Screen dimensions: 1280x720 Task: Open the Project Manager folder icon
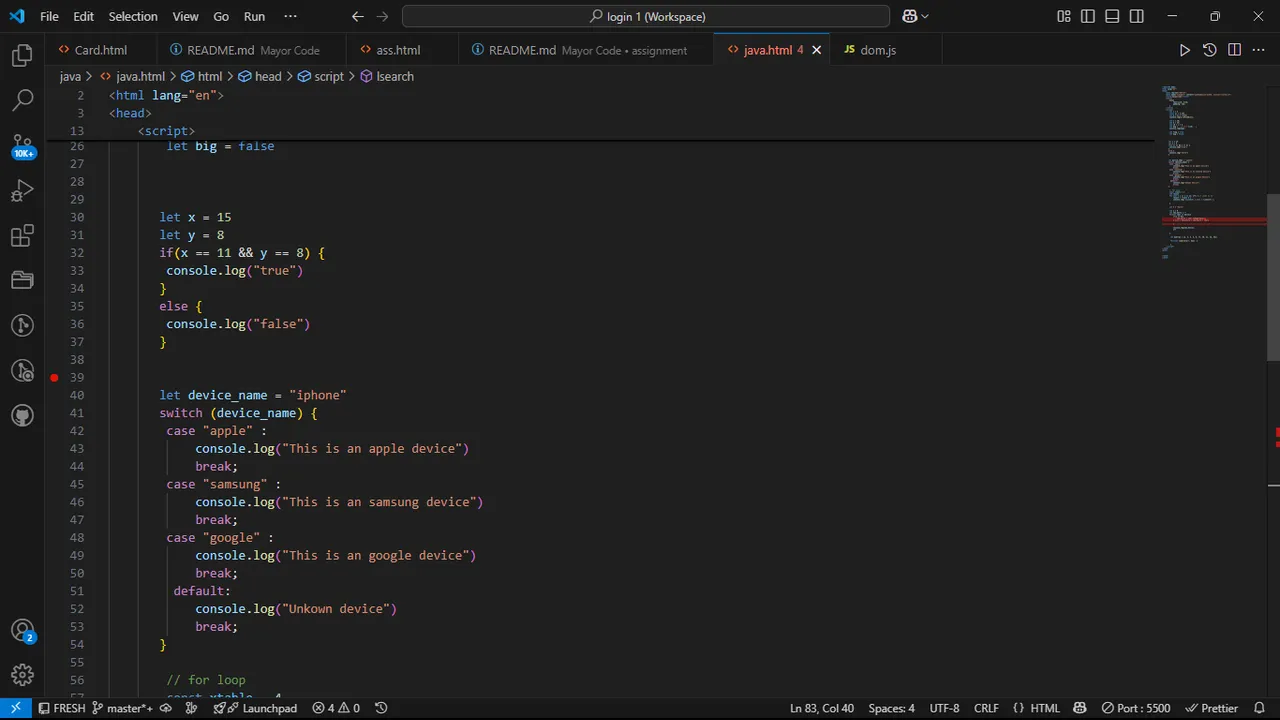click(x=22, y=280)
